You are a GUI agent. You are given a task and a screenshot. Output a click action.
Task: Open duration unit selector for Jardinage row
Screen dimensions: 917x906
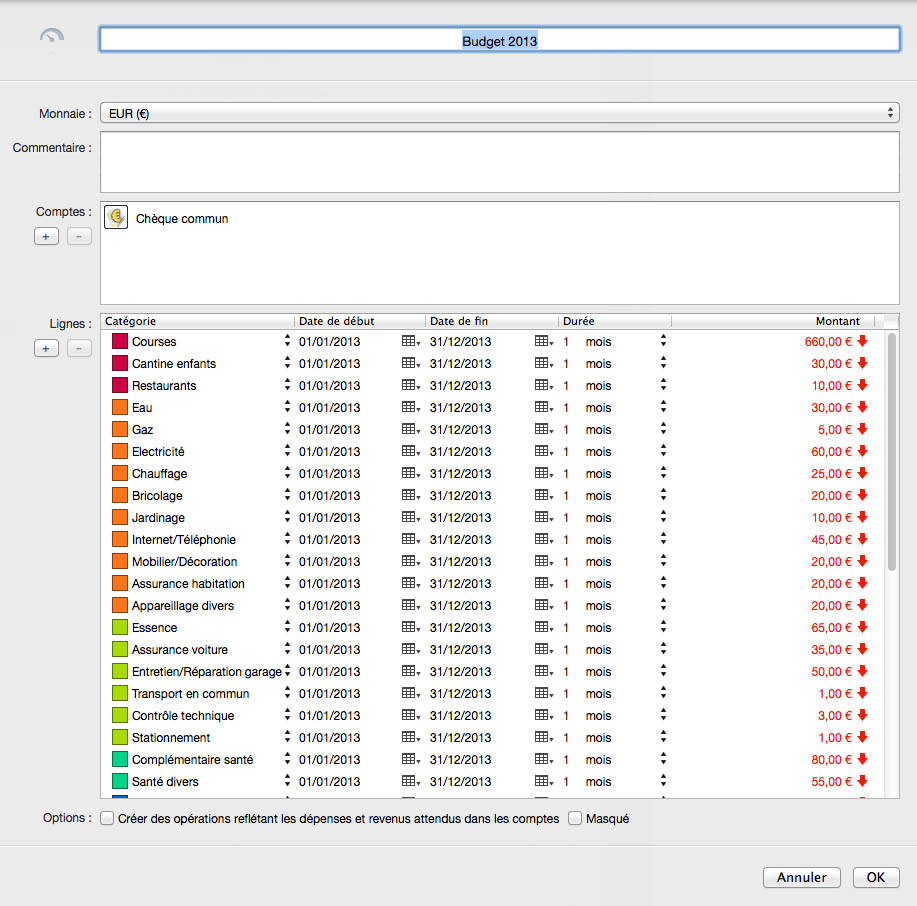point(663,517)
